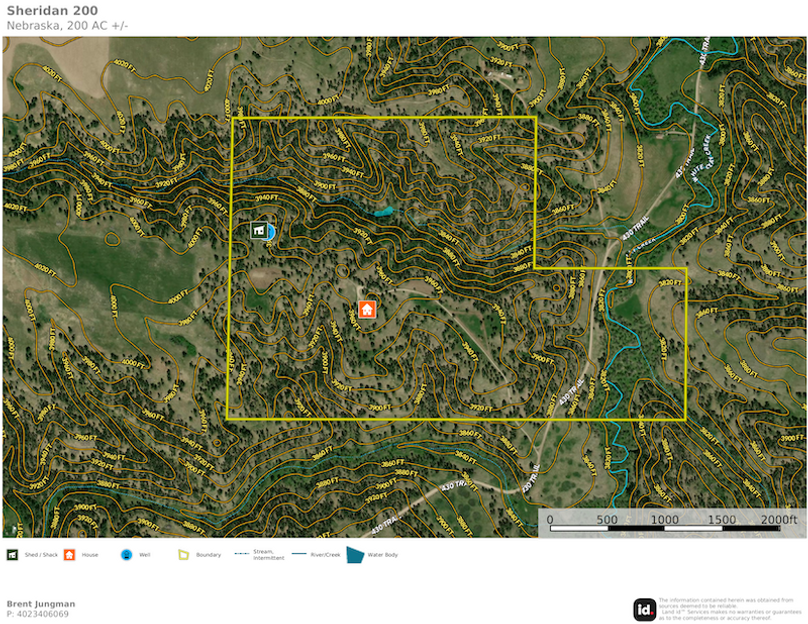The height and width of the screenshot is (624, 808).
Task: Click the small pond near the shed marker
Action: tap(382, 212)
